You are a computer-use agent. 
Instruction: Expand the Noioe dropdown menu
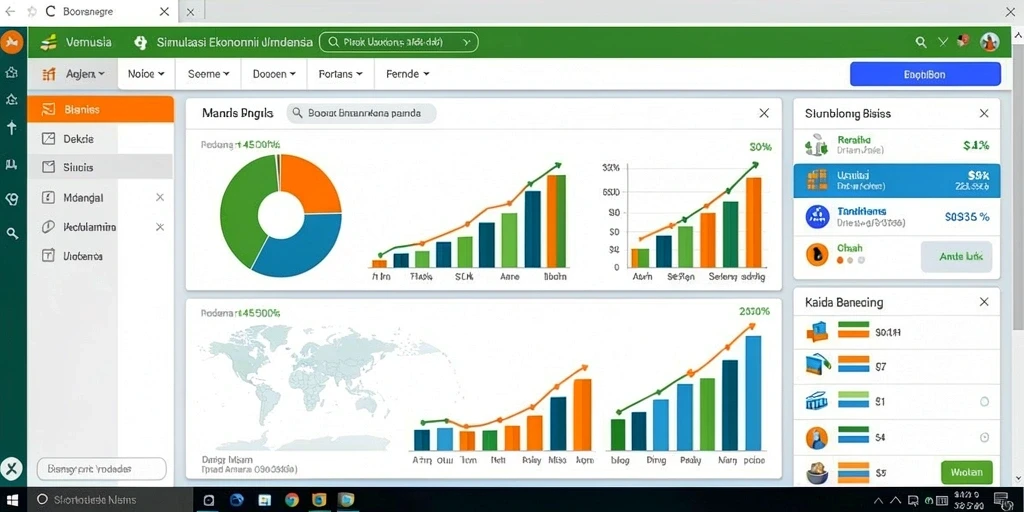click(x=146, y=74)
